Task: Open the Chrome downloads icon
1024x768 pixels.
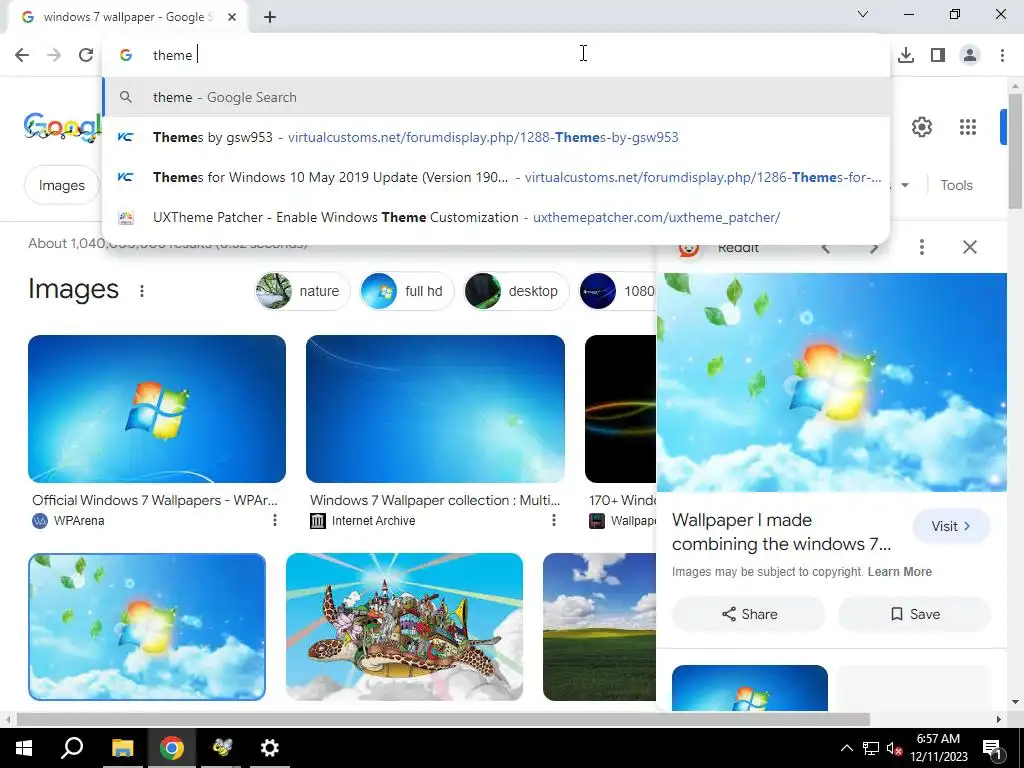Action: pyautogui.click(x=906, y=55)
